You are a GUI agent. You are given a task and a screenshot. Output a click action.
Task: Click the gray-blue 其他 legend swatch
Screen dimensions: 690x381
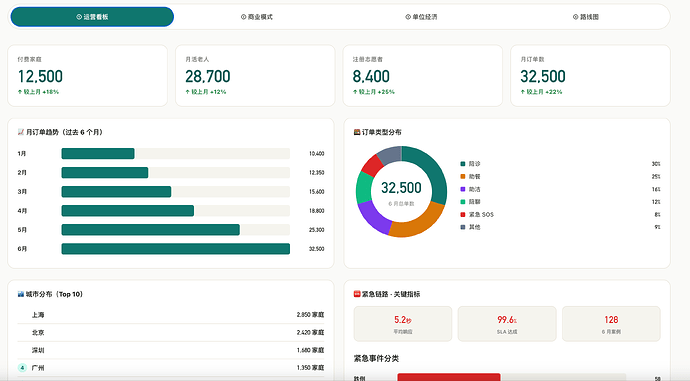pos(462,227)
